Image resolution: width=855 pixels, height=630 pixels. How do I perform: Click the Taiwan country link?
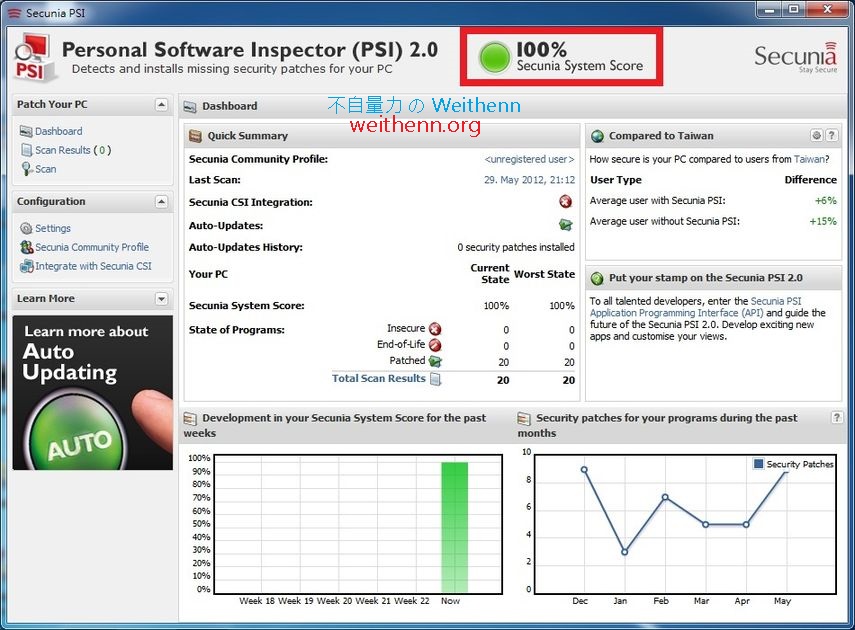809,159
